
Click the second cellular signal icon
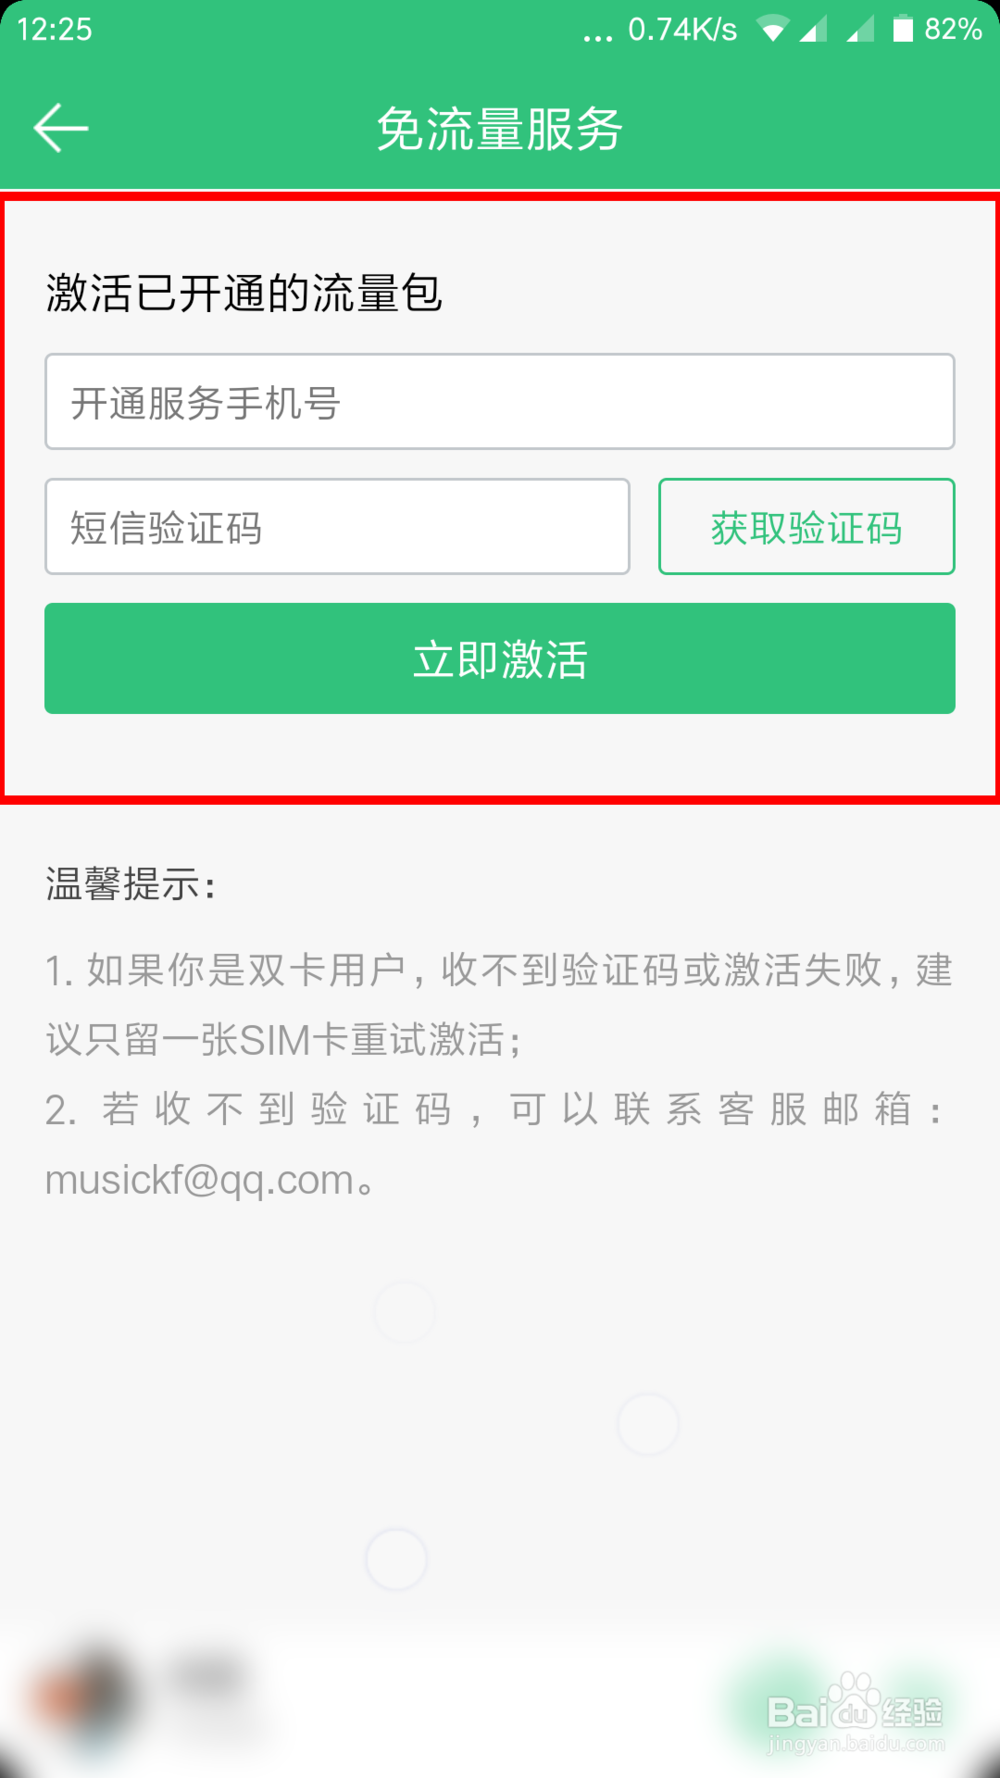pos(860,29)
